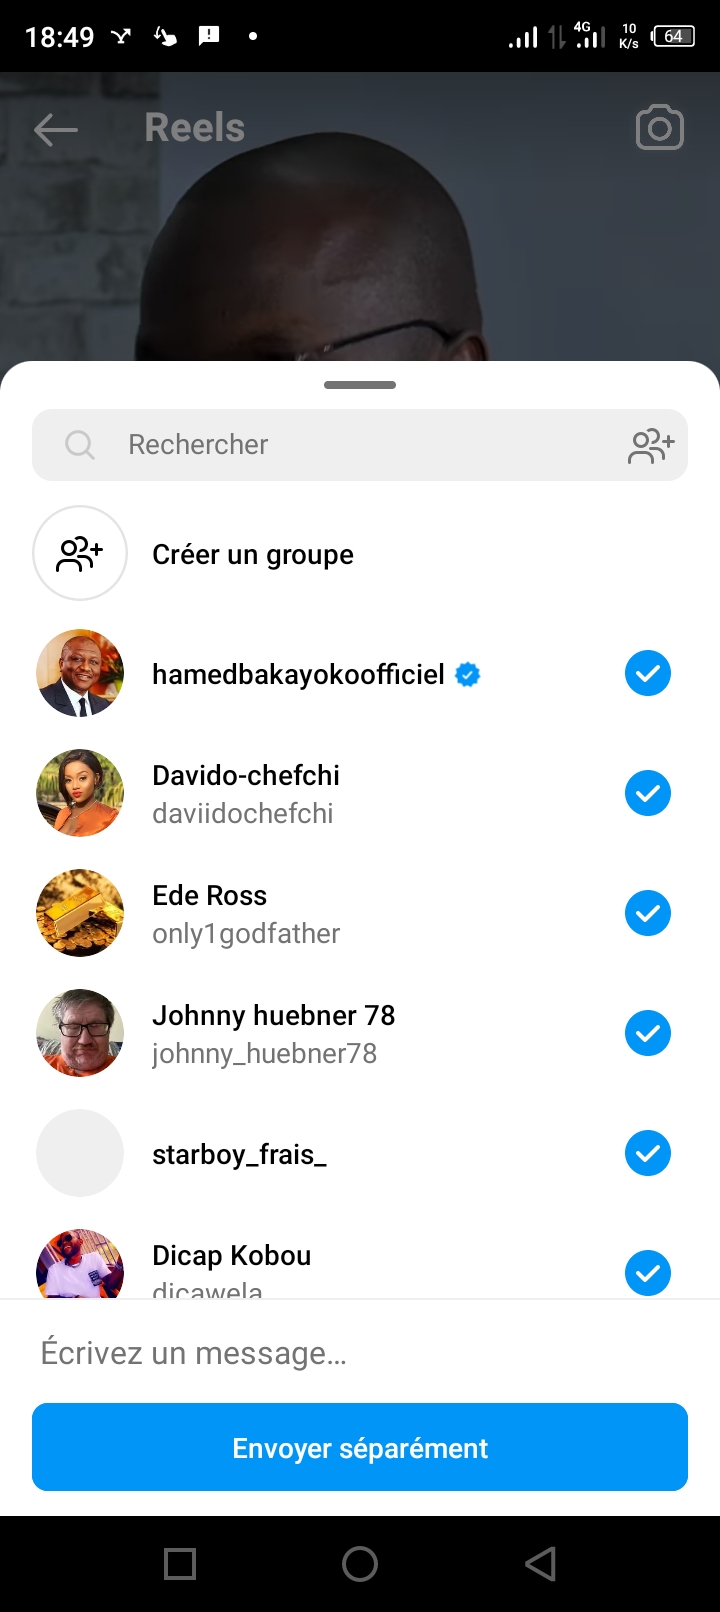
Task: Tap Envoyer séparément button
Action: click(x=360, y=1447)
